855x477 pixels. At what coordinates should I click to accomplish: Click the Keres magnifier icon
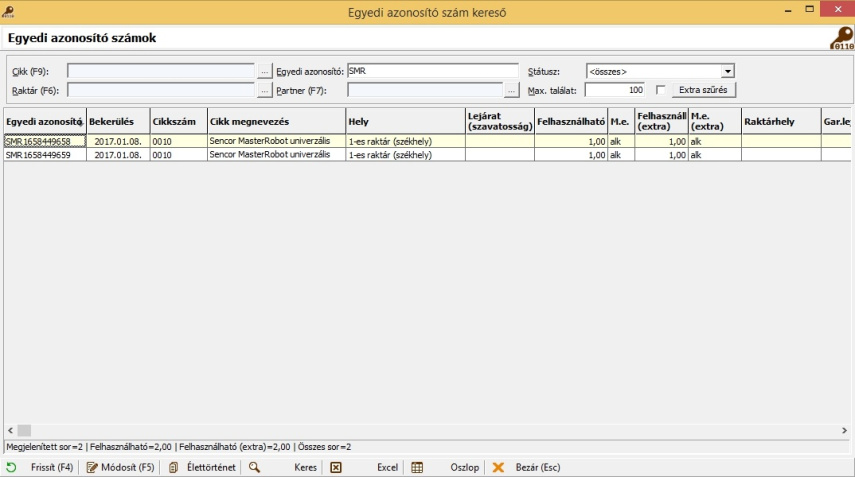255,467
